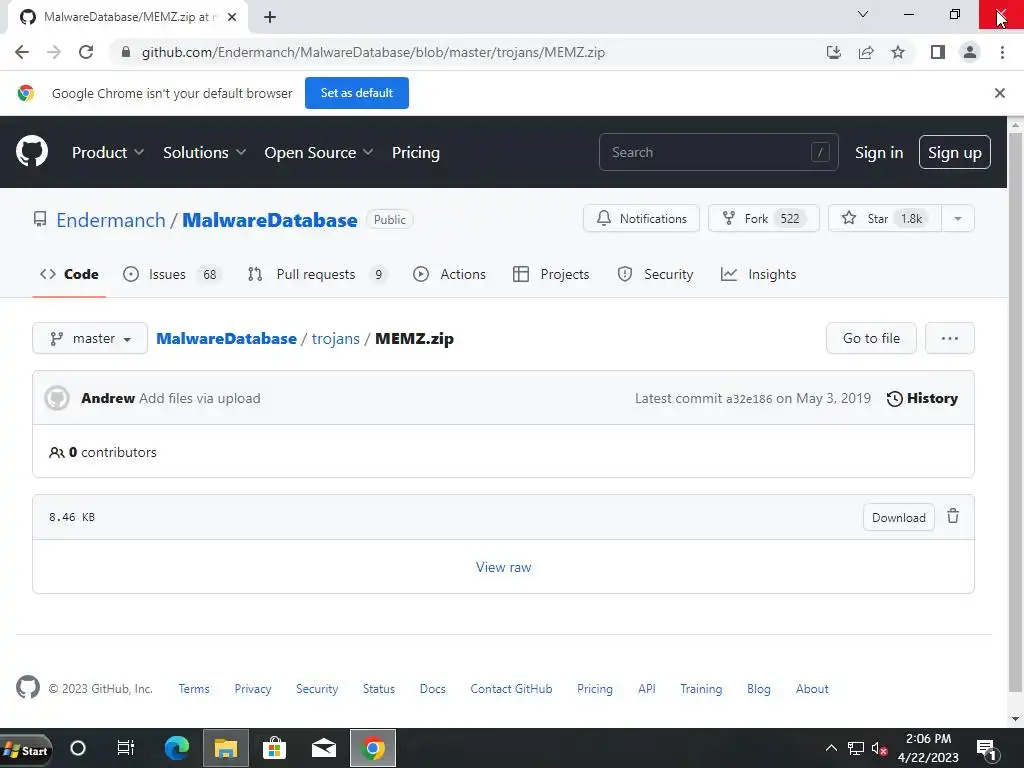Open the Pull requests tab

click(317, 274)
